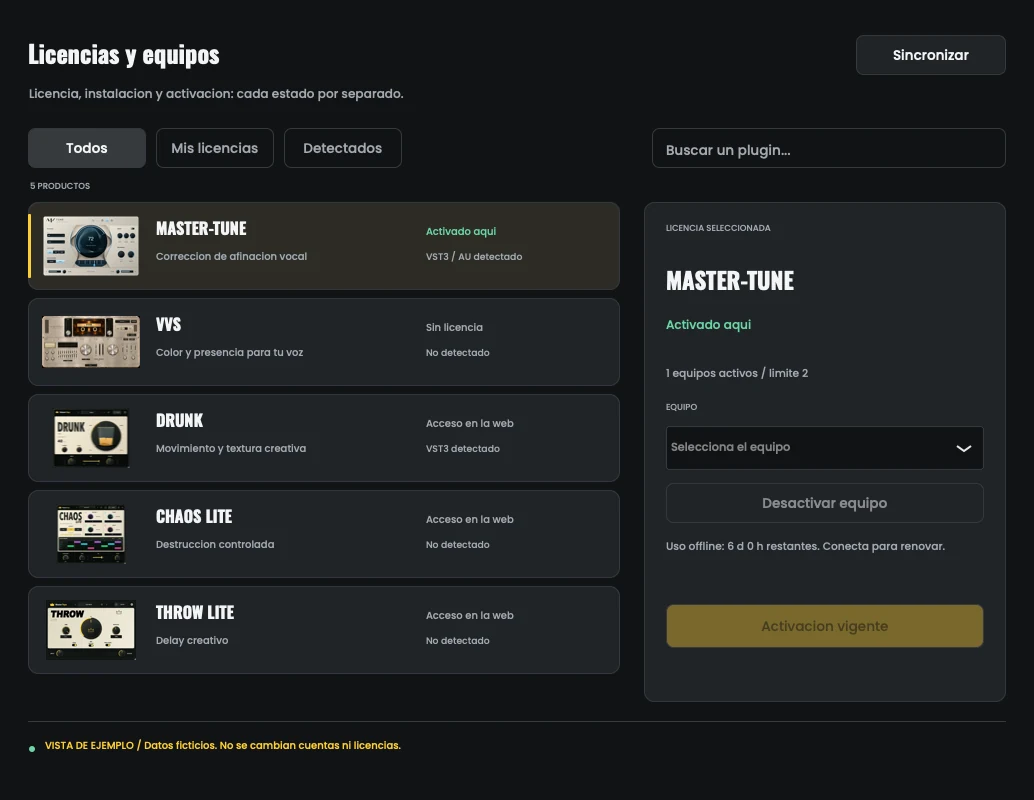Click the CHAOS LITE plugin thumbnail

91,534
